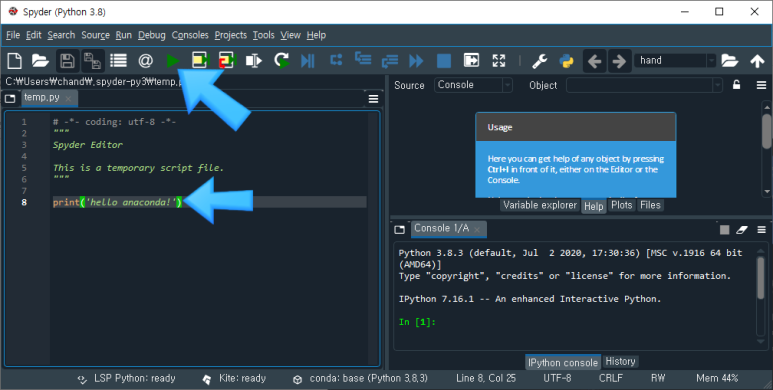This screenshot has width=773, height=390.
Task: Click Kite: ready status entry
Action: [x=234, y=379]
